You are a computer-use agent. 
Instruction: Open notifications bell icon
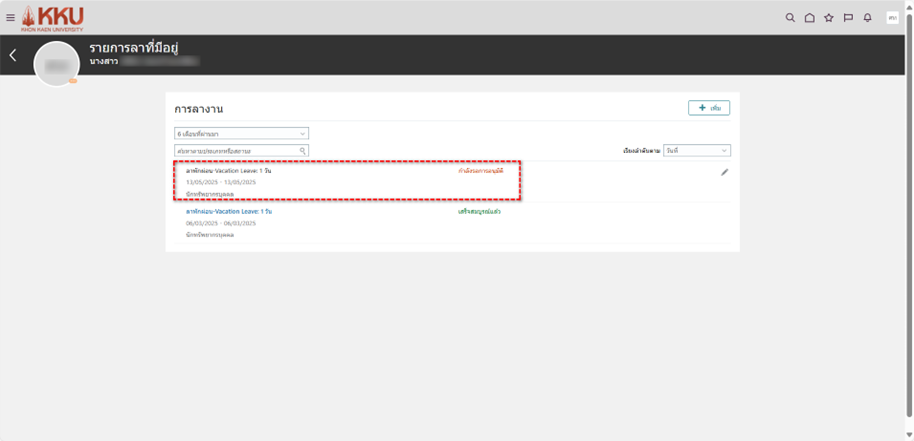coord(867,17)
